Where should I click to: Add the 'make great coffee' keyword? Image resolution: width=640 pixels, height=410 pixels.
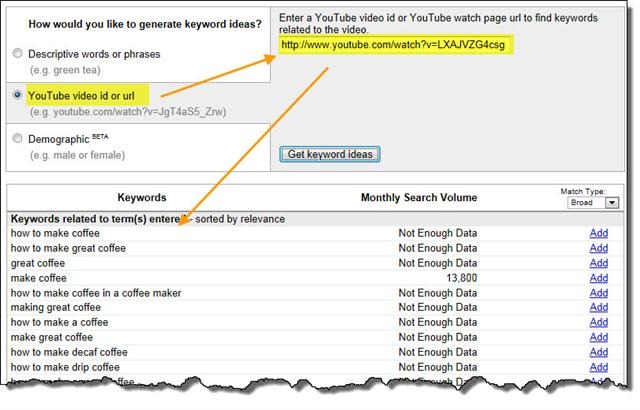click(598, 338)
